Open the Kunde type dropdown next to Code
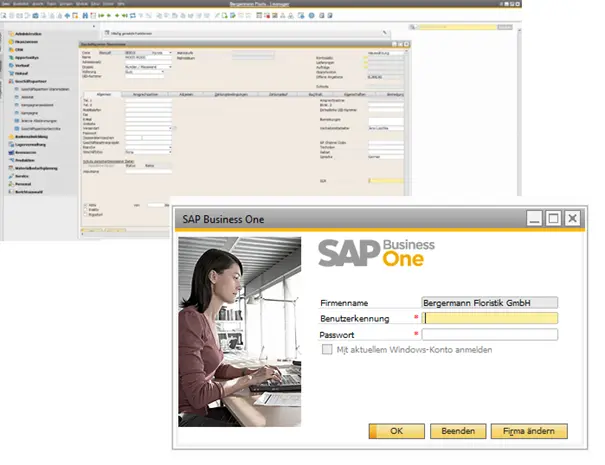The height and width of the screenshot is (465, 605). 170,52
